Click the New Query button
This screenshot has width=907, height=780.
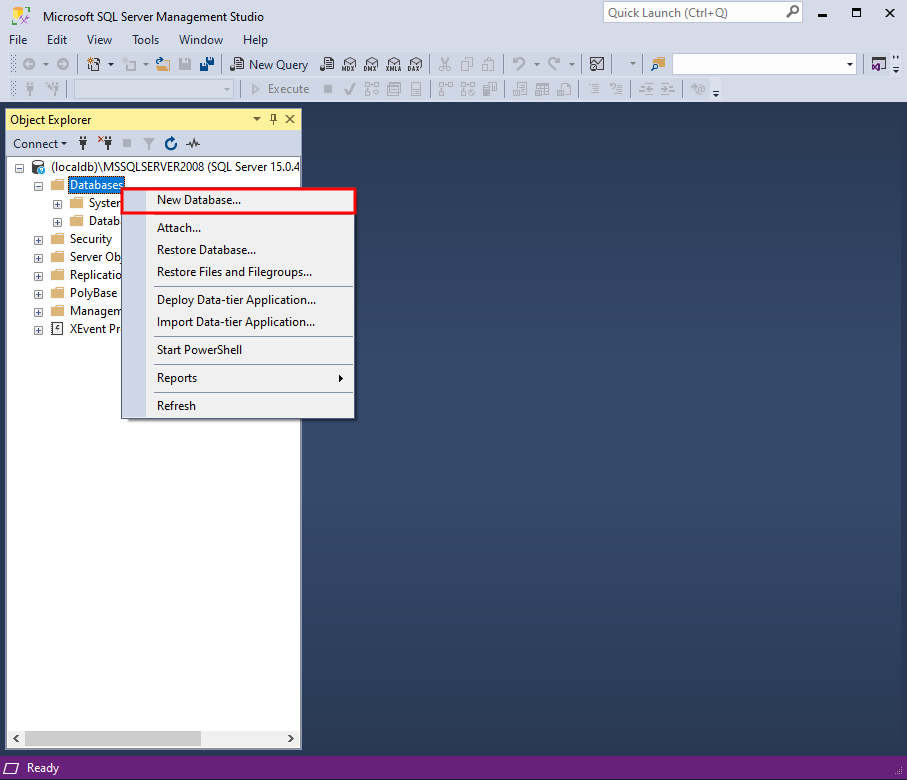[x=269, y=64]
